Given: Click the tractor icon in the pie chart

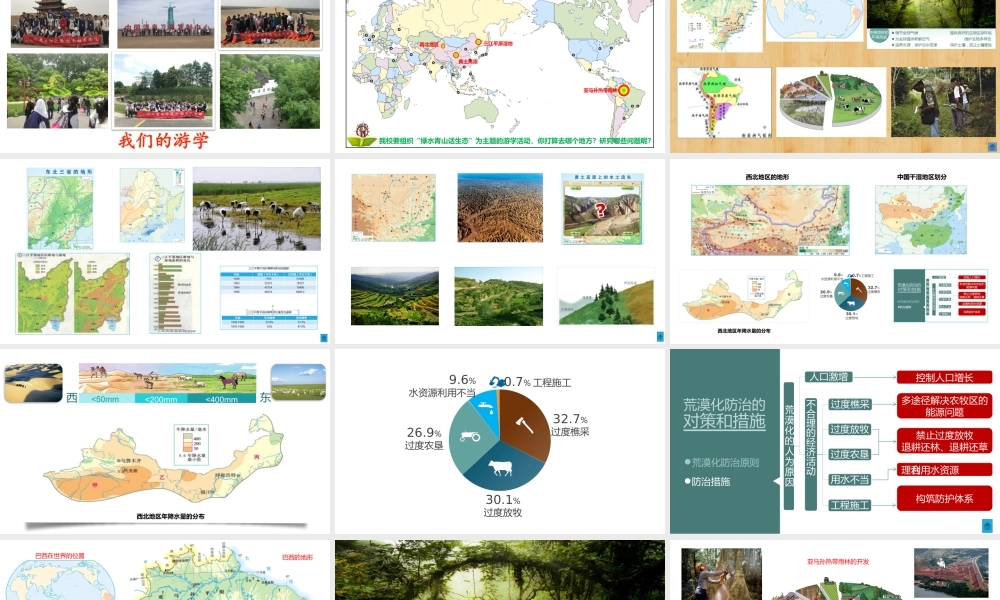Looking at the screenshot, I should click(470, 436).
